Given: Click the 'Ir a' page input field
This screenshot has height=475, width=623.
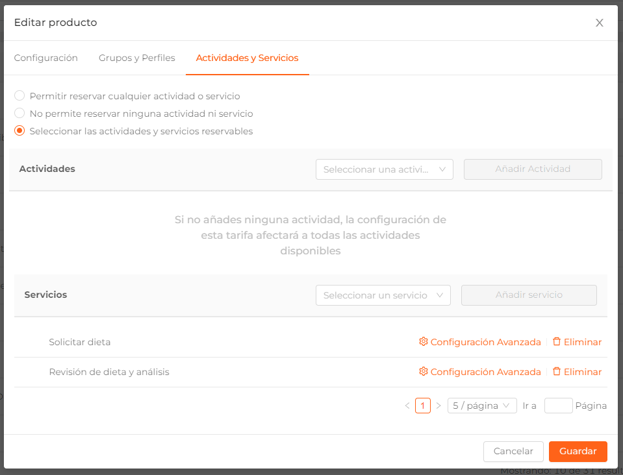Looking at the screenshot, I should click(558, 405).
